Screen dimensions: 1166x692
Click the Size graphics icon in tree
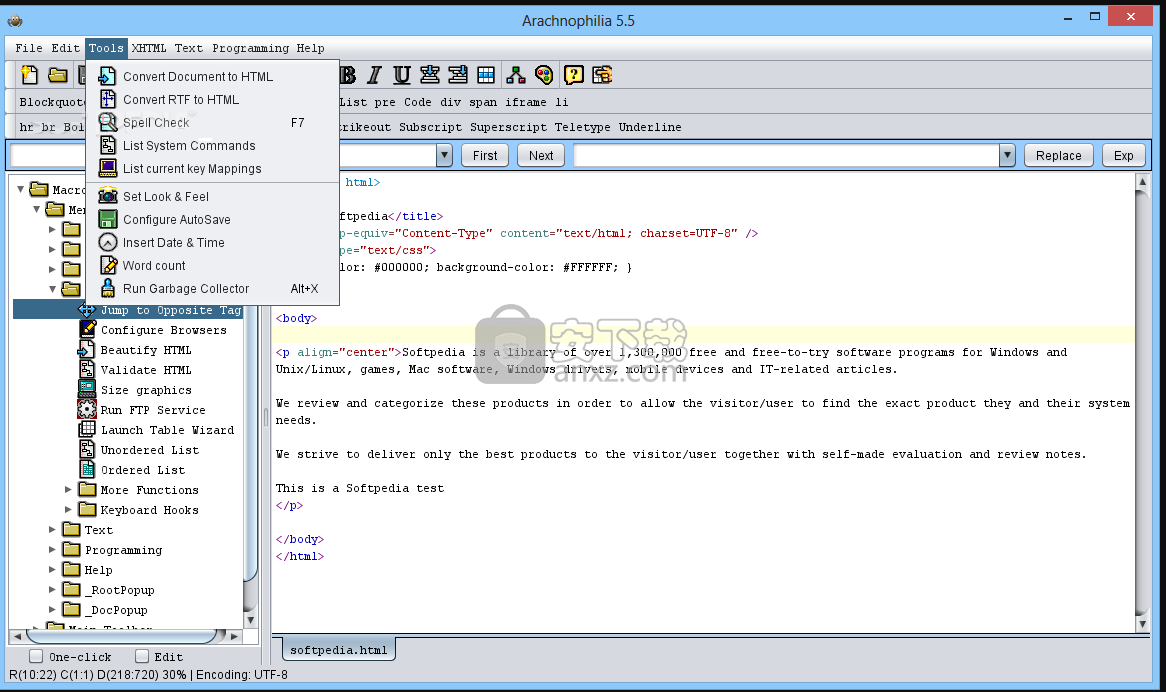tap(87, 389)
